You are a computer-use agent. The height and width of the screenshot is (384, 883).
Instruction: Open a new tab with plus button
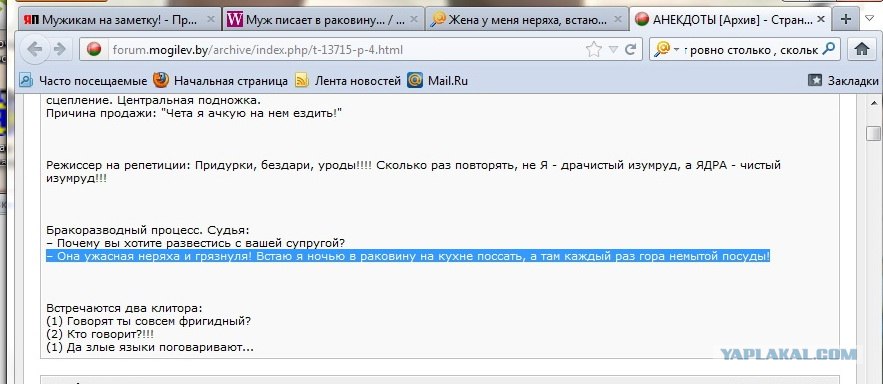(x=845, y=19)
